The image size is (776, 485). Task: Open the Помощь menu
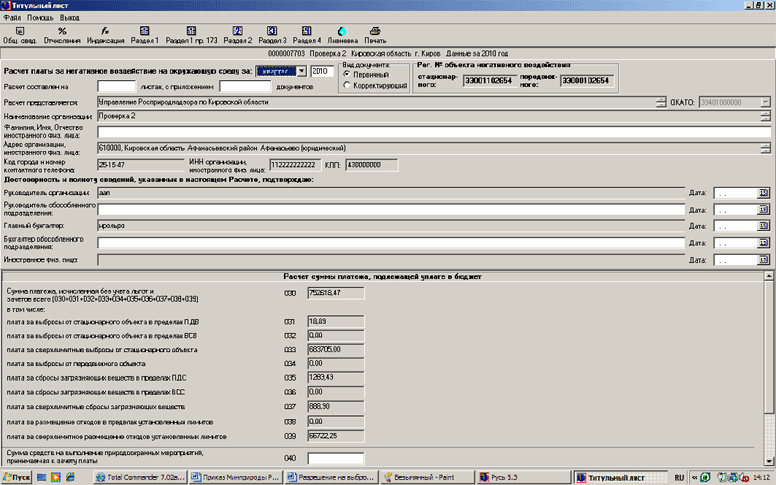tap(41, 18)
